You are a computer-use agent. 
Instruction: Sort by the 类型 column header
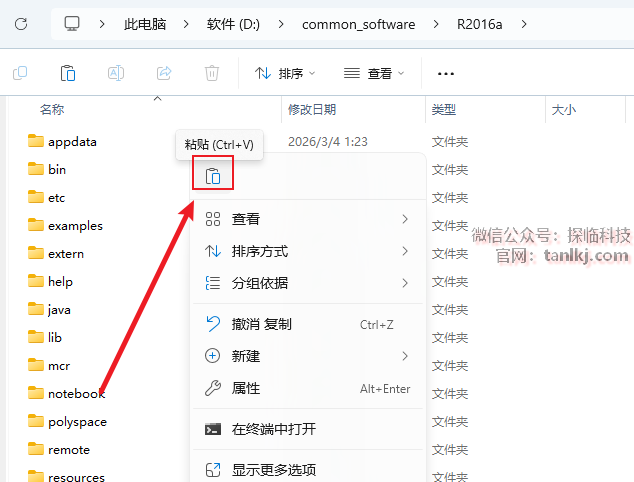pyautogui.click(x=444, y=110)
